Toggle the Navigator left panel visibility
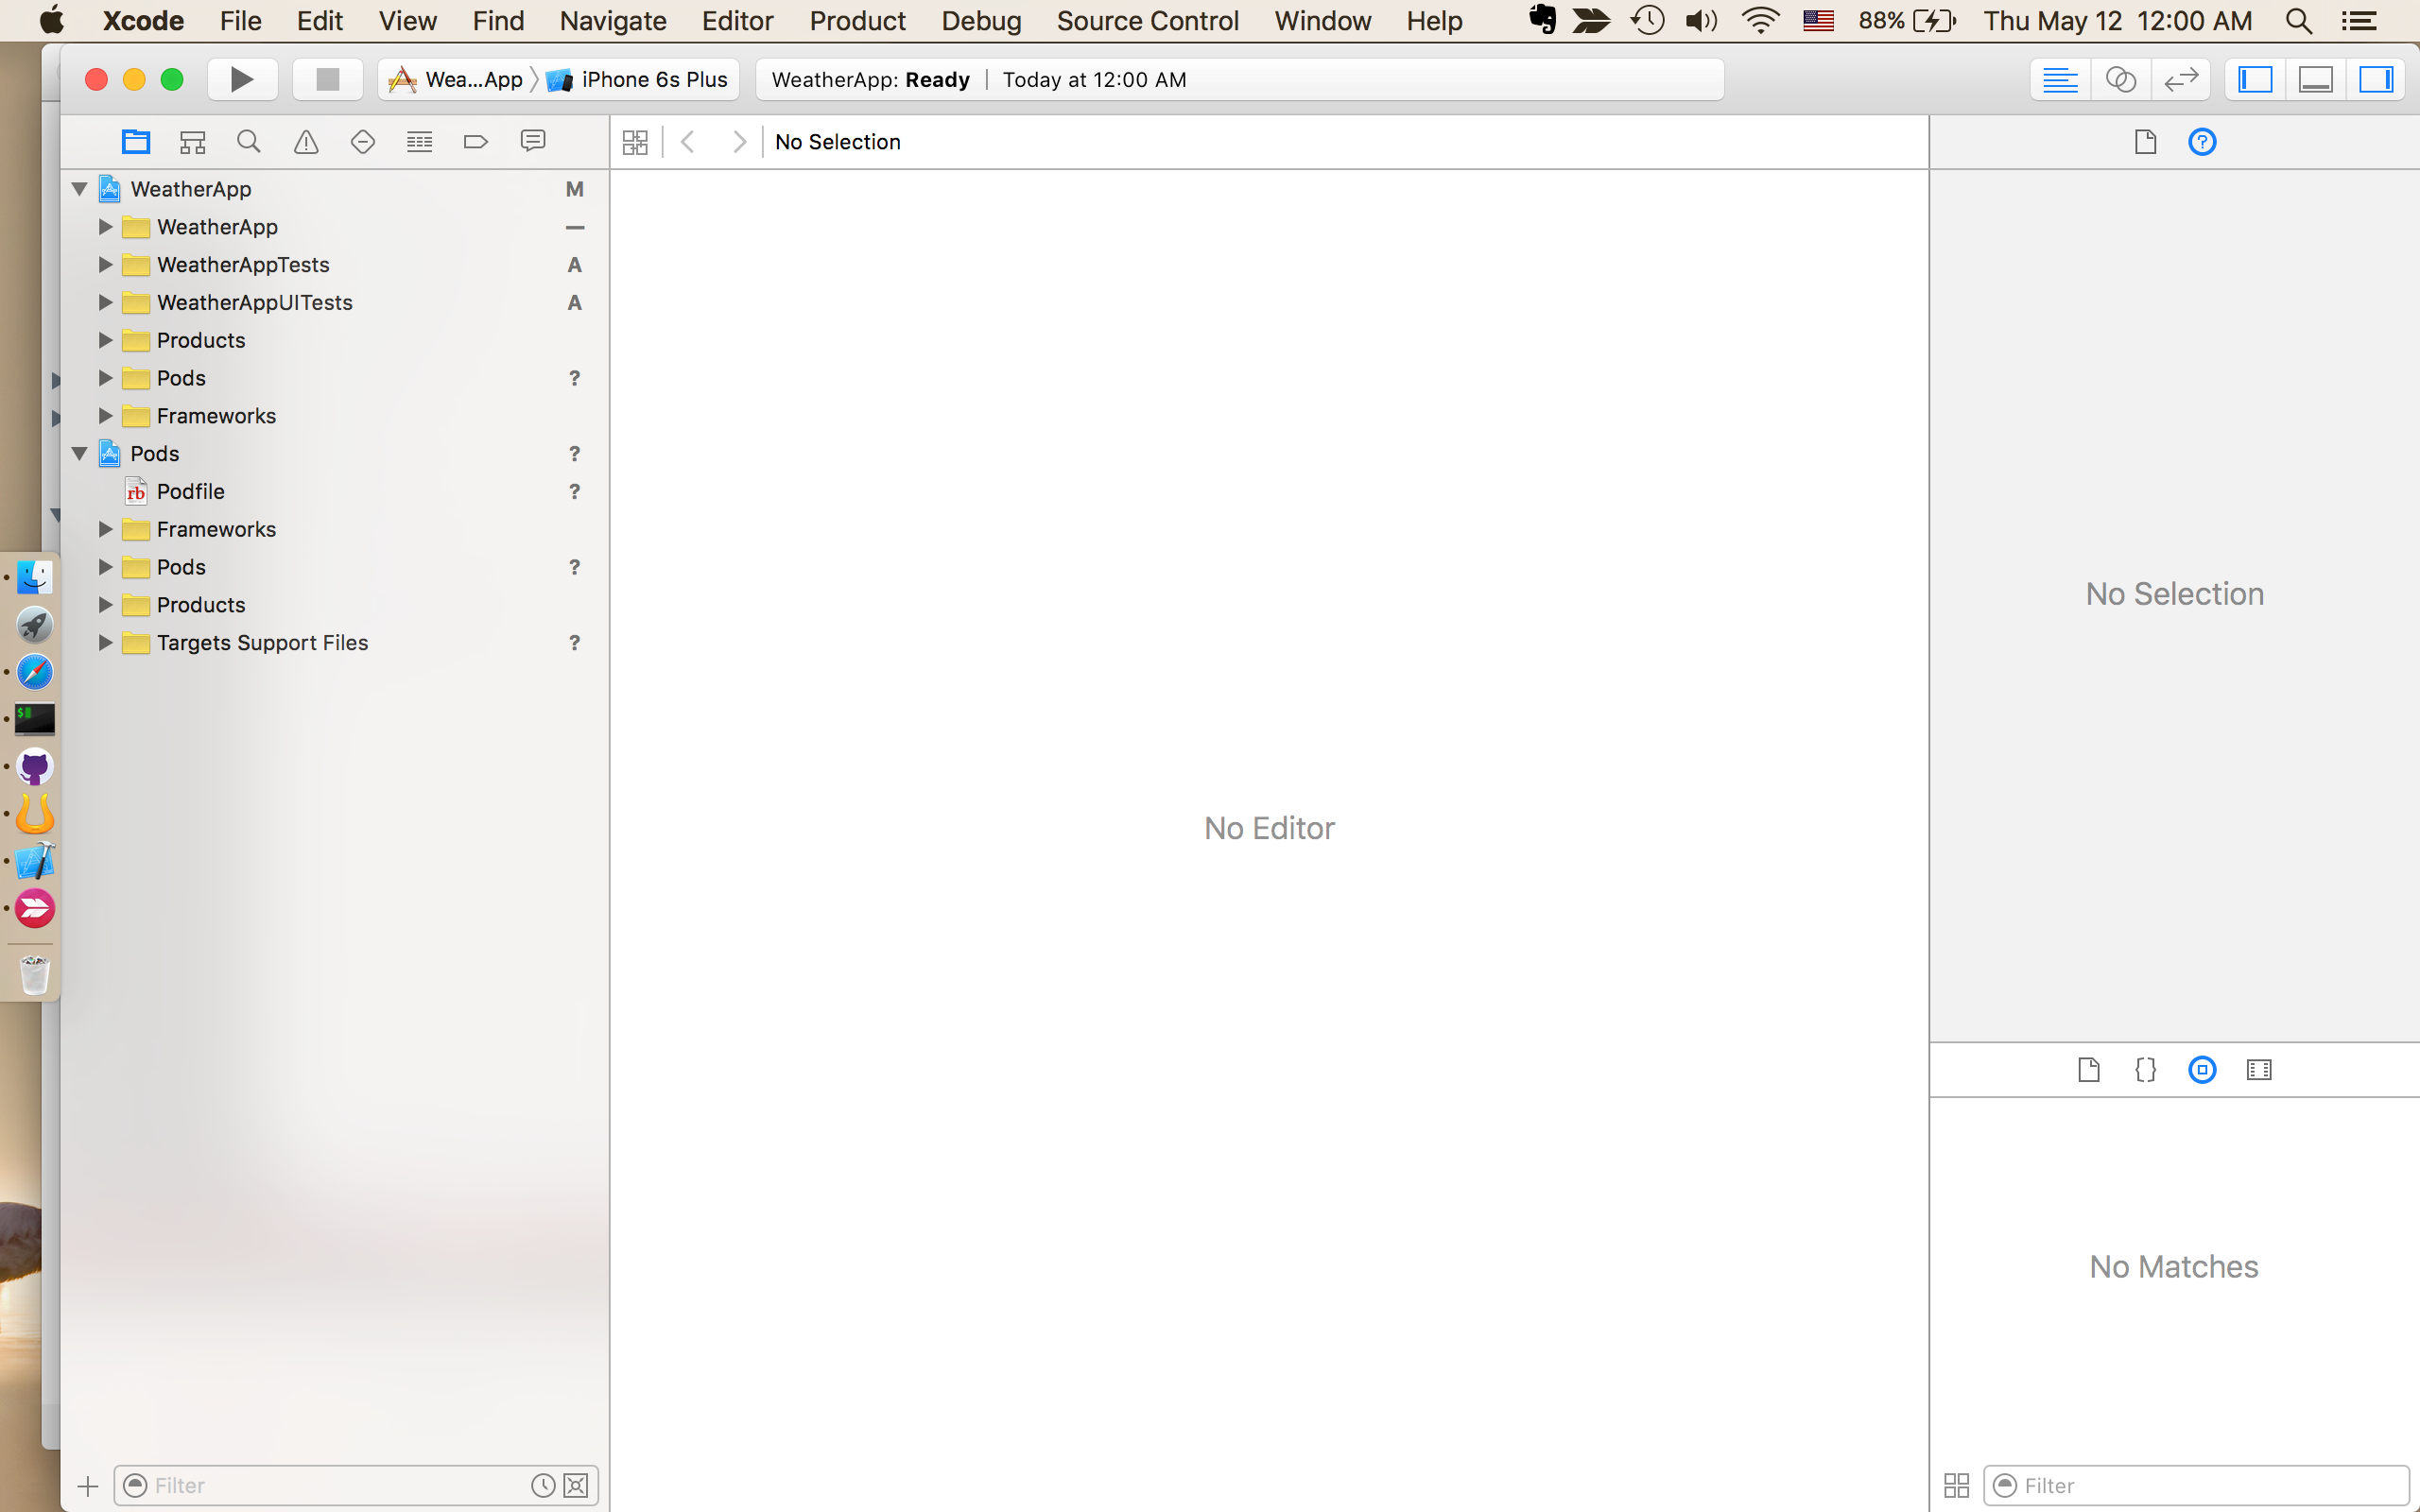The image size is (2420, 1512). [2255, 79]
